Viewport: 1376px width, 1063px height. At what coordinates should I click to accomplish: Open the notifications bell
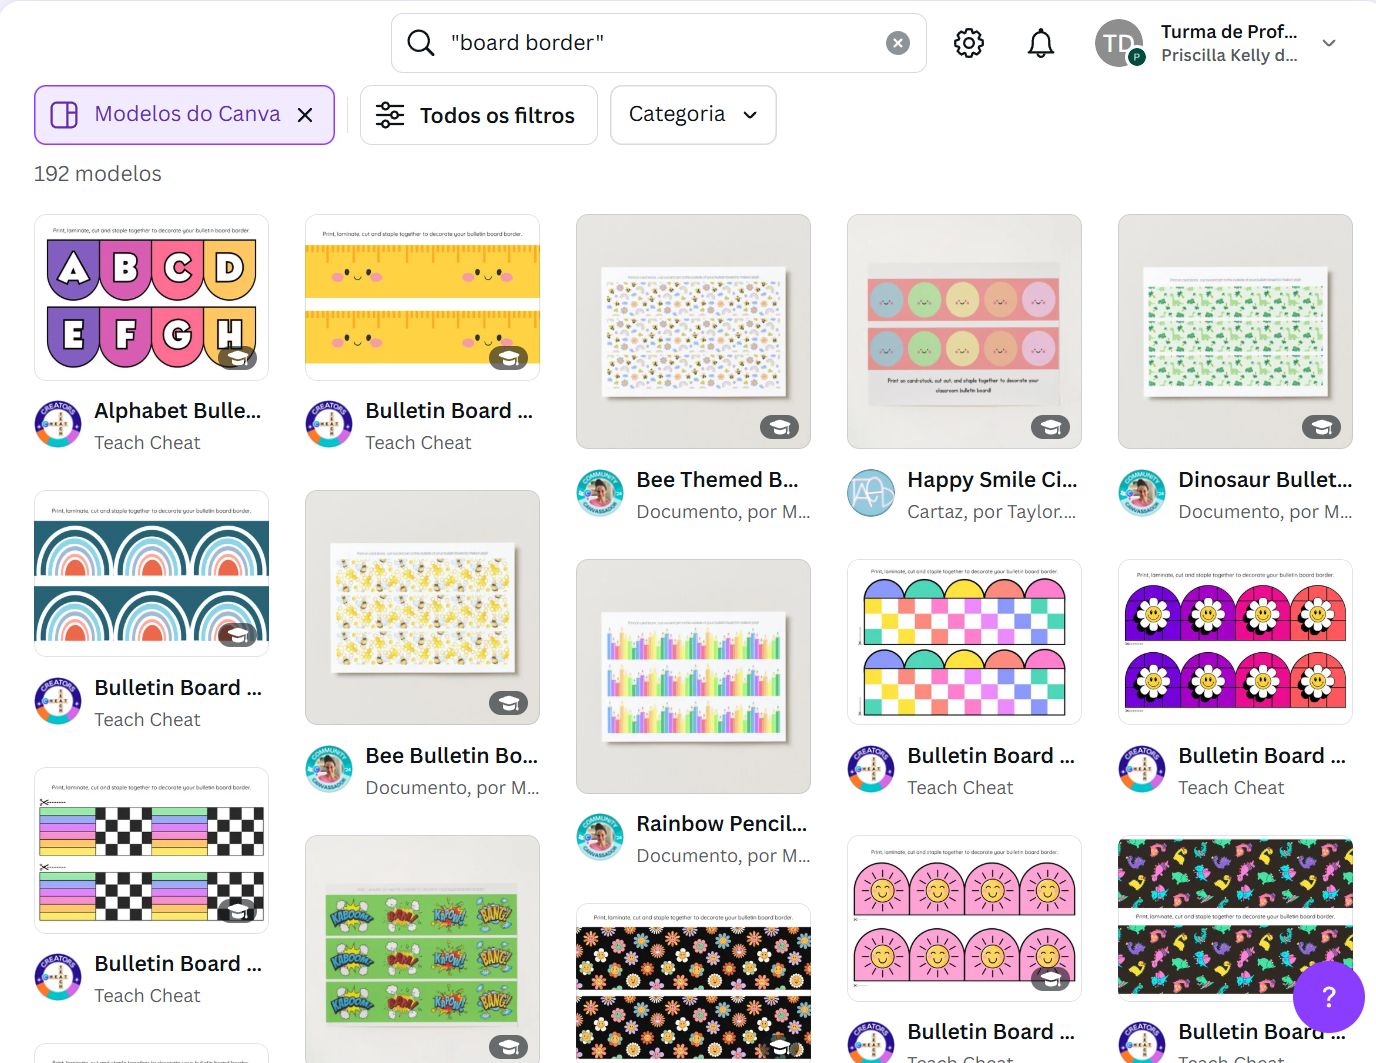tap(1041, 43)
